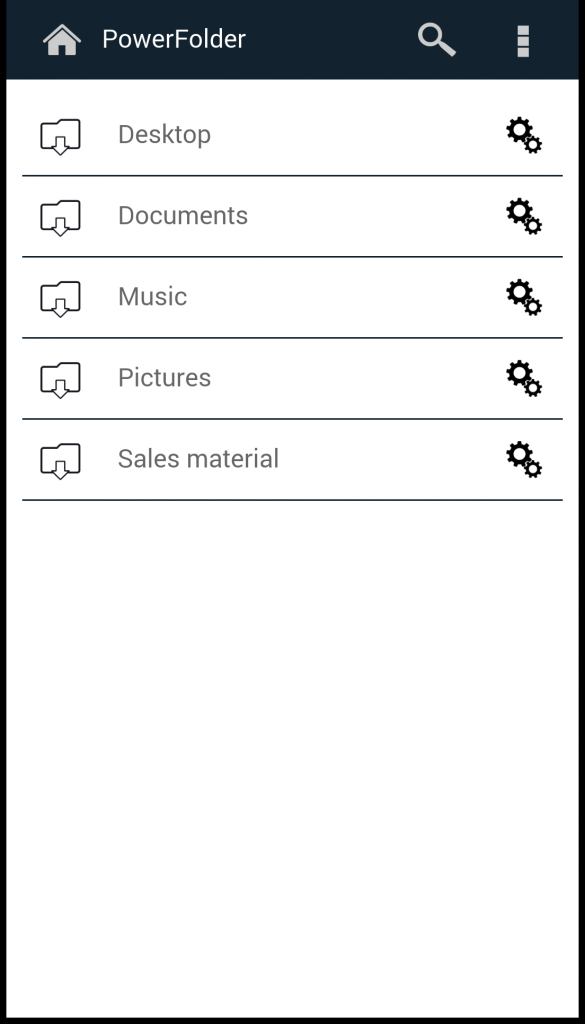Open settings gears for the Documents folder

point(522,216)
